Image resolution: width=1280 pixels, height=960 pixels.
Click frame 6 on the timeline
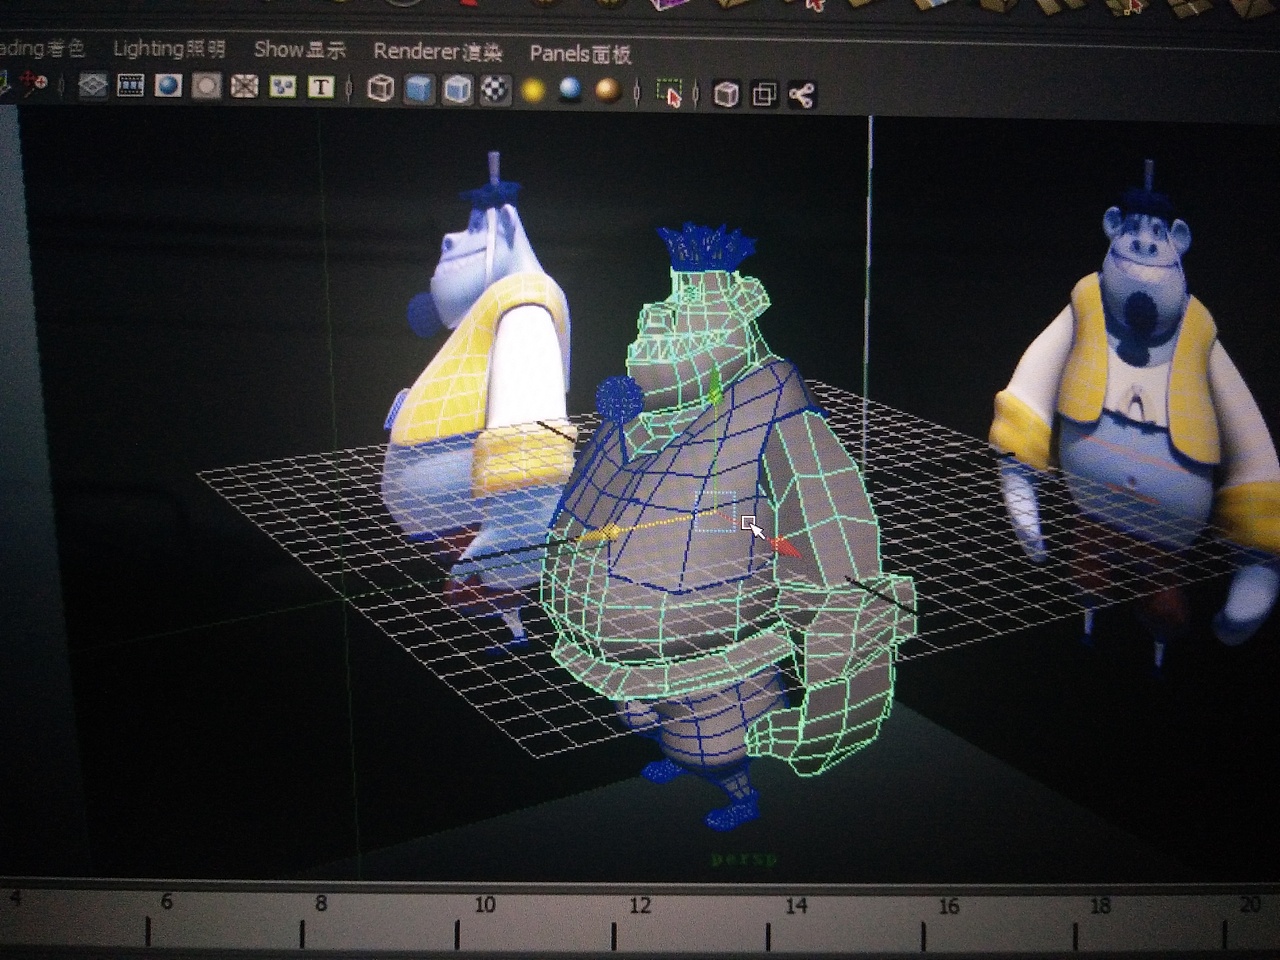coord(166,902)
